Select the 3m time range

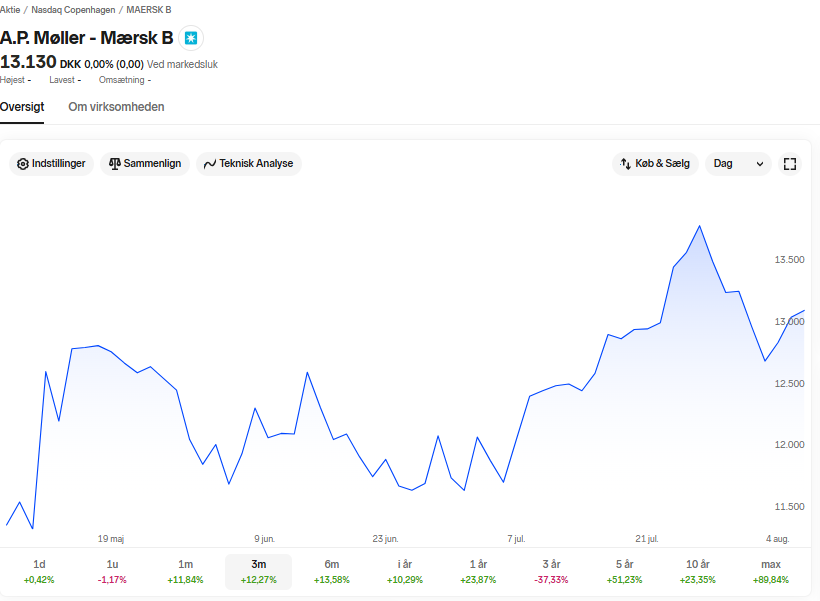[x=258, y=571]
